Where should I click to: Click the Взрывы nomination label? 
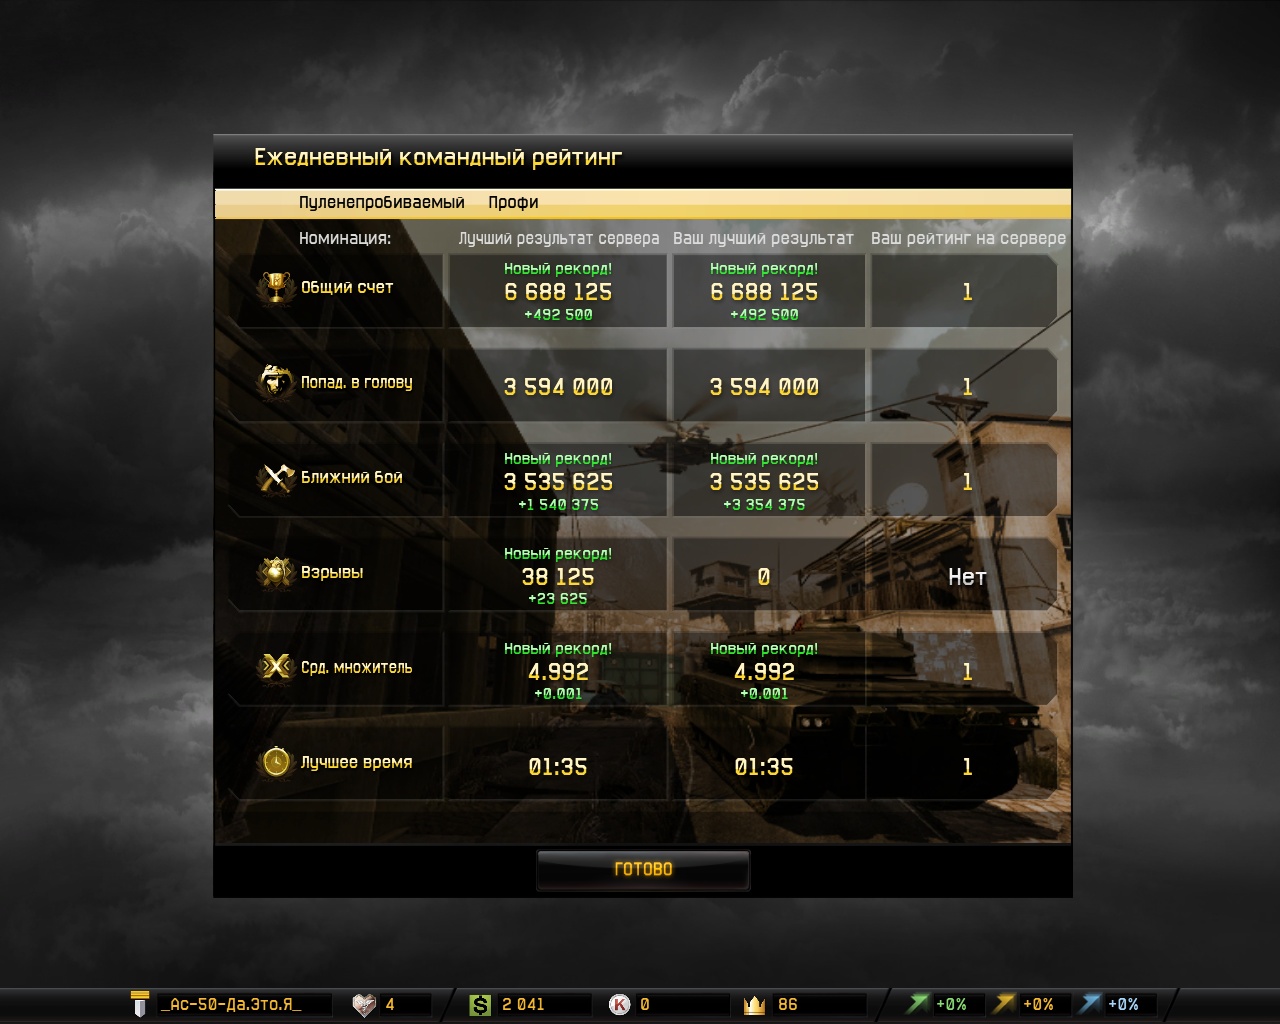tap(332, 572)
